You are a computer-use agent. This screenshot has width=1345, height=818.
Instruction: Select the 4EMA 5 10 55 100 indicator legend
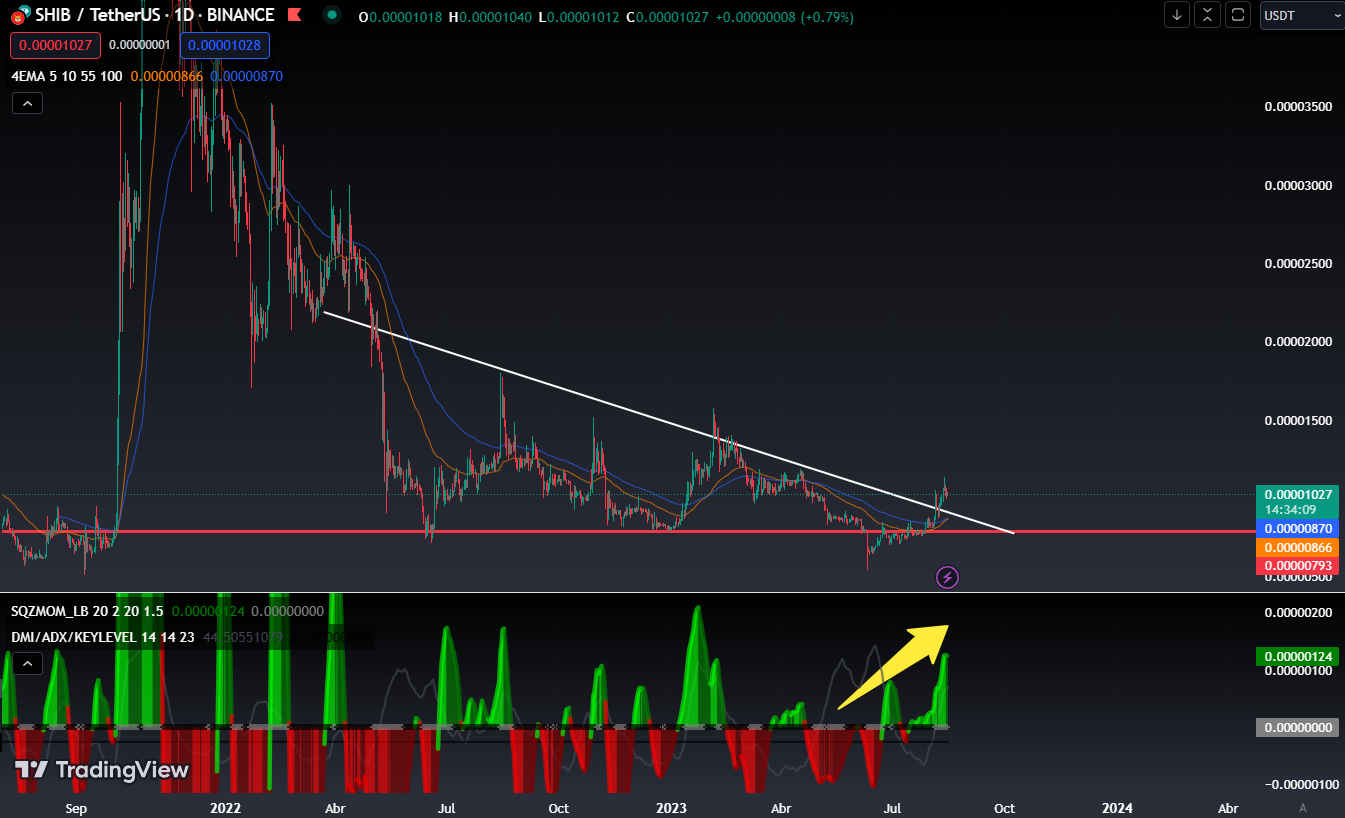[x=67, y=76]
